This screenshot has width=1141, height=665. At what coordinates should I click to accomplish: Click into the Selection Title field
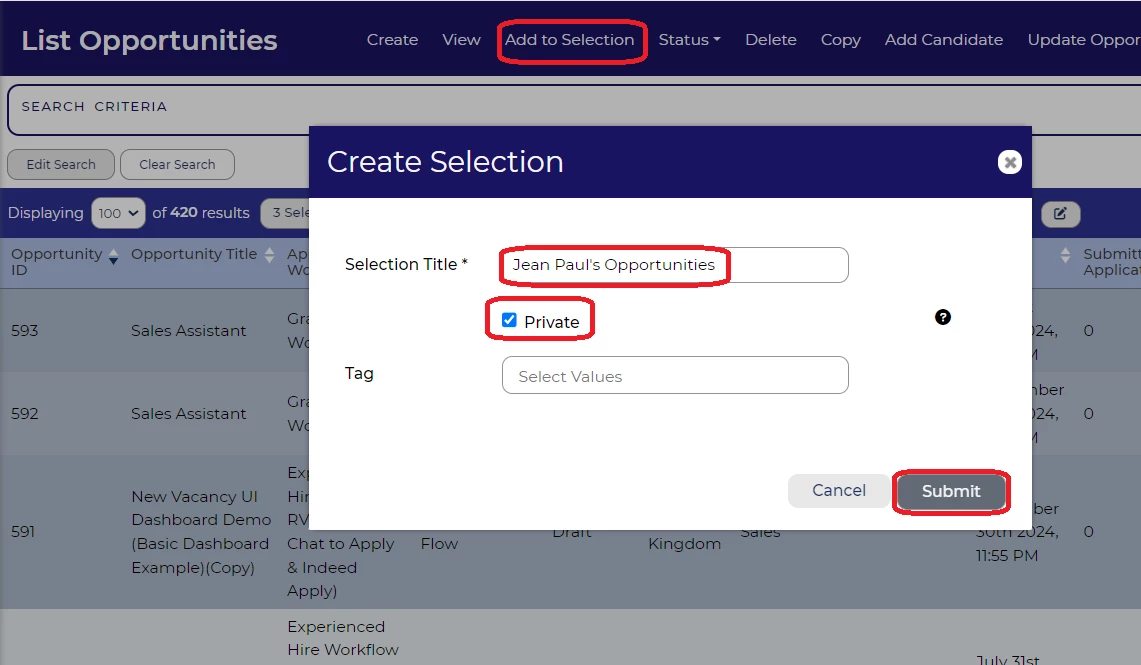(675, 265)
